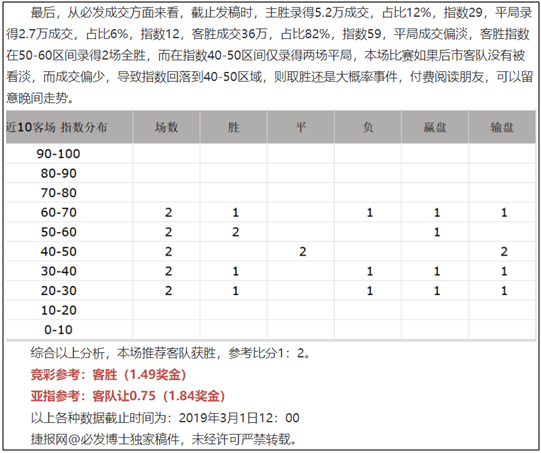Select 赢盘 value 1 in 30-40 row
This screenshot has width=541, height=453.
pyautogui.click(x=437, y=272)
